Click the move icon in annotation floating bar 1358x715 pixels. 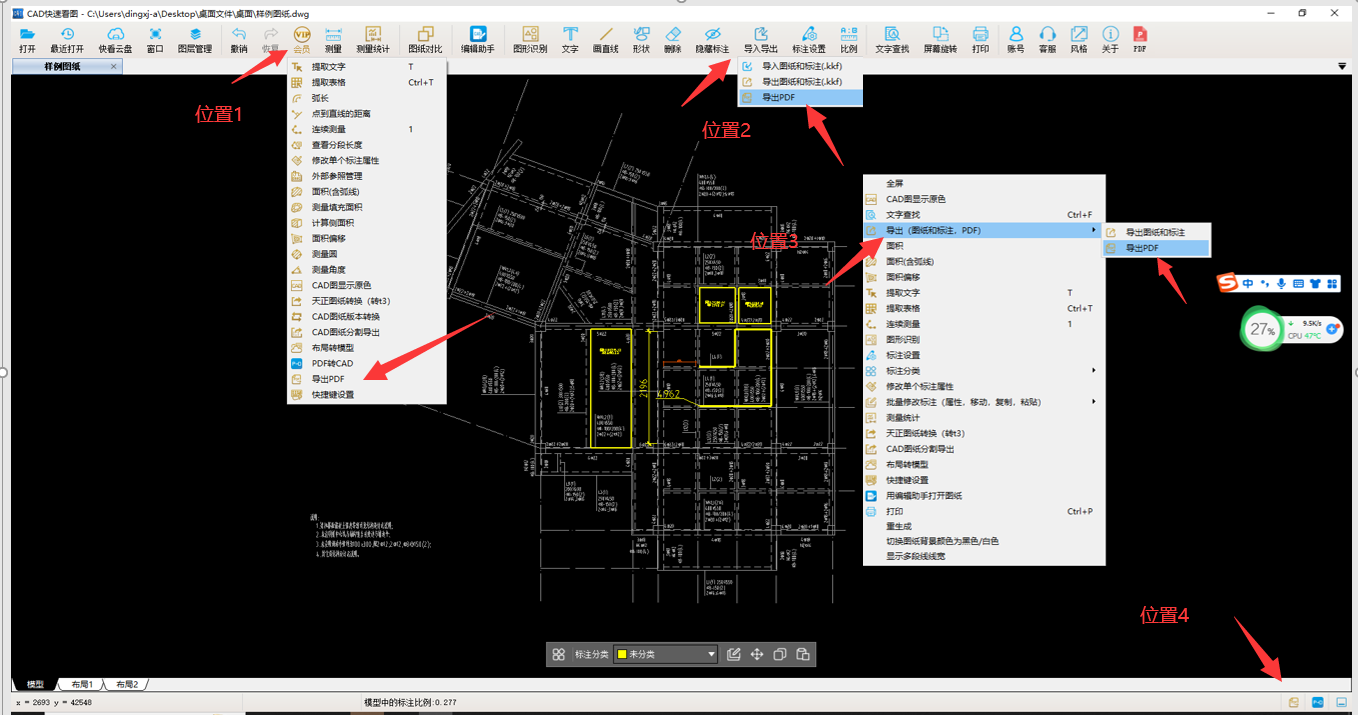pyautogui.click(x=757, y=654)
